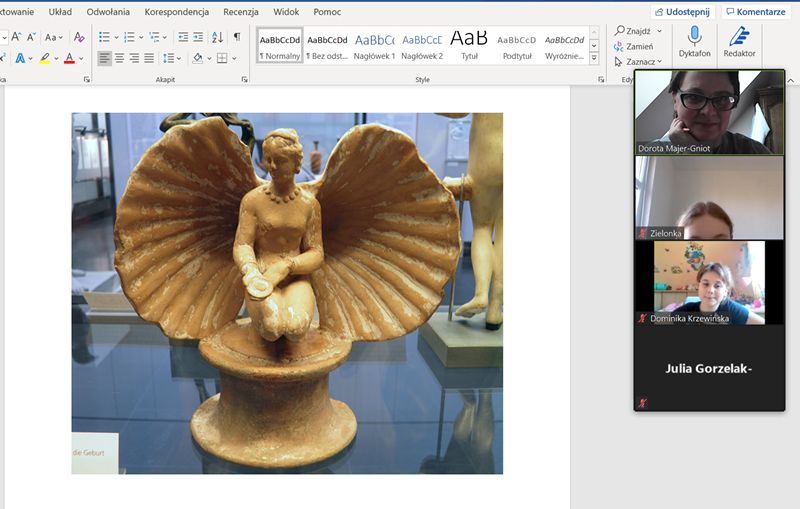The height and width of the screenshot is (509, 800).
Task: Start the Dyktafon dictation
Action: click(x=694, y=42)
